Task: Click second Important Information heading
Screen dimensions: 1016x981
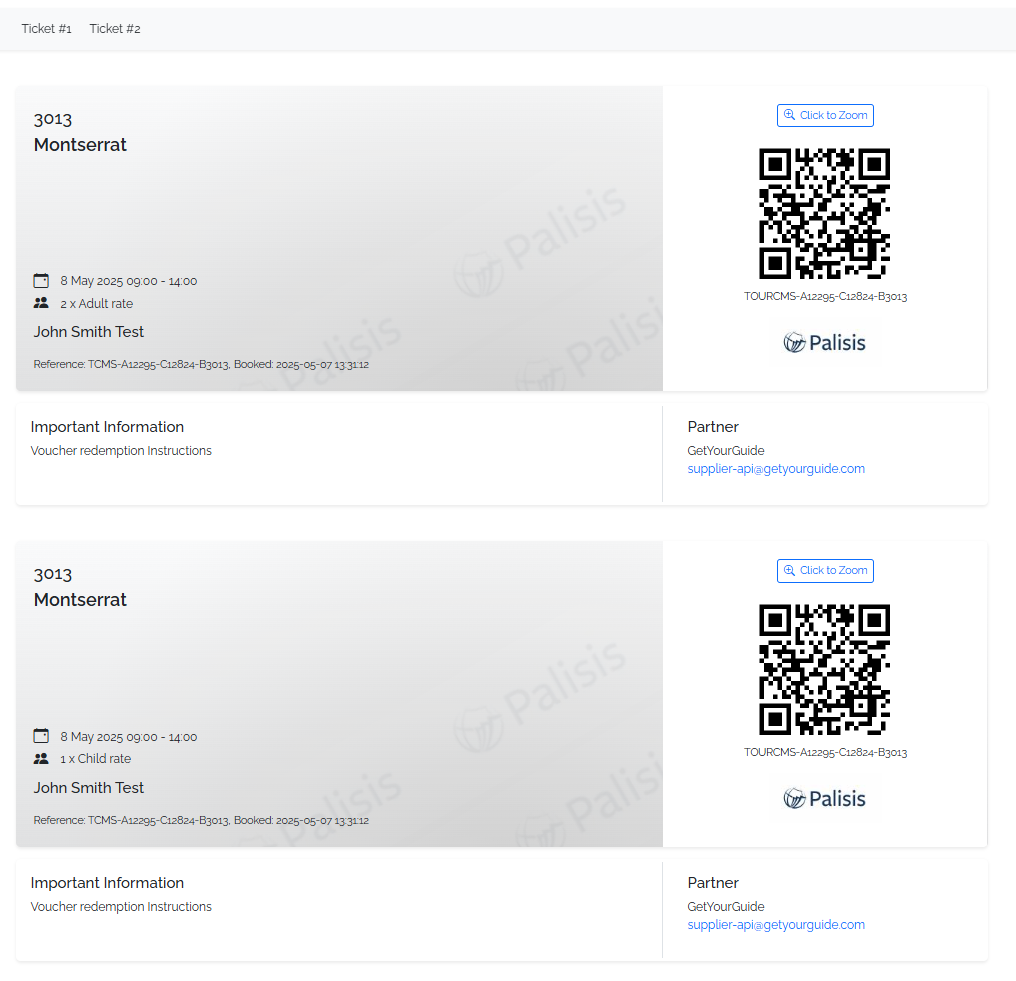Action: (107, 883)
